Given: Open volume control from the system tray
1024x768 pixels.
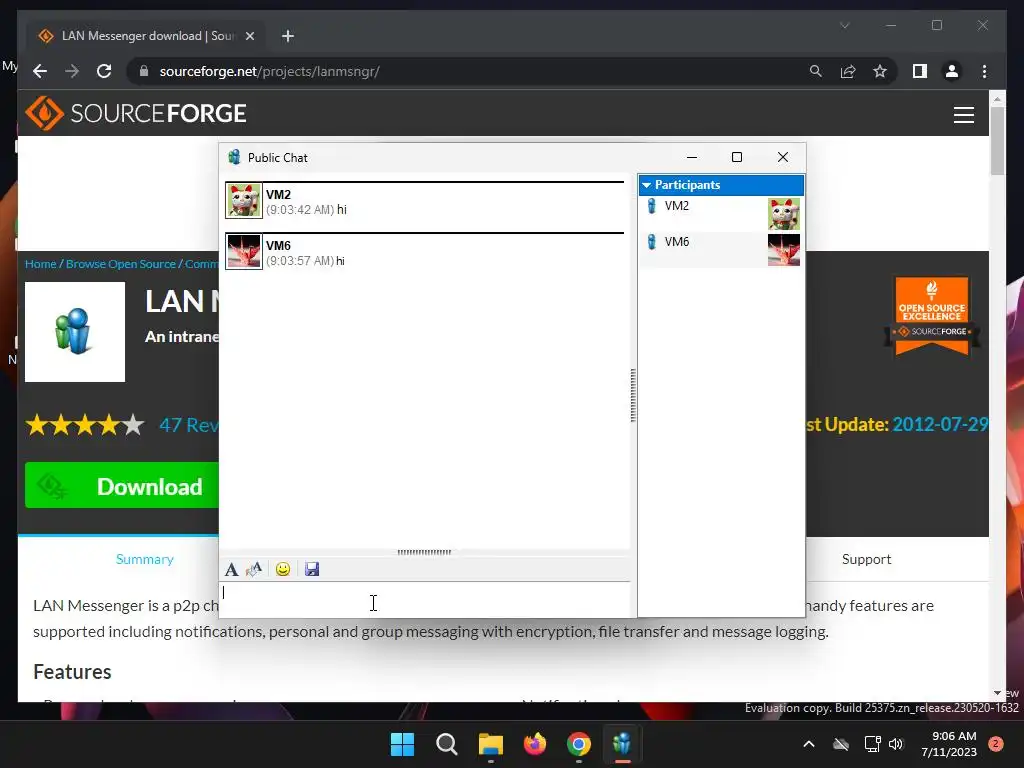Looking at the screenshot, I should (x=896, y=744).
